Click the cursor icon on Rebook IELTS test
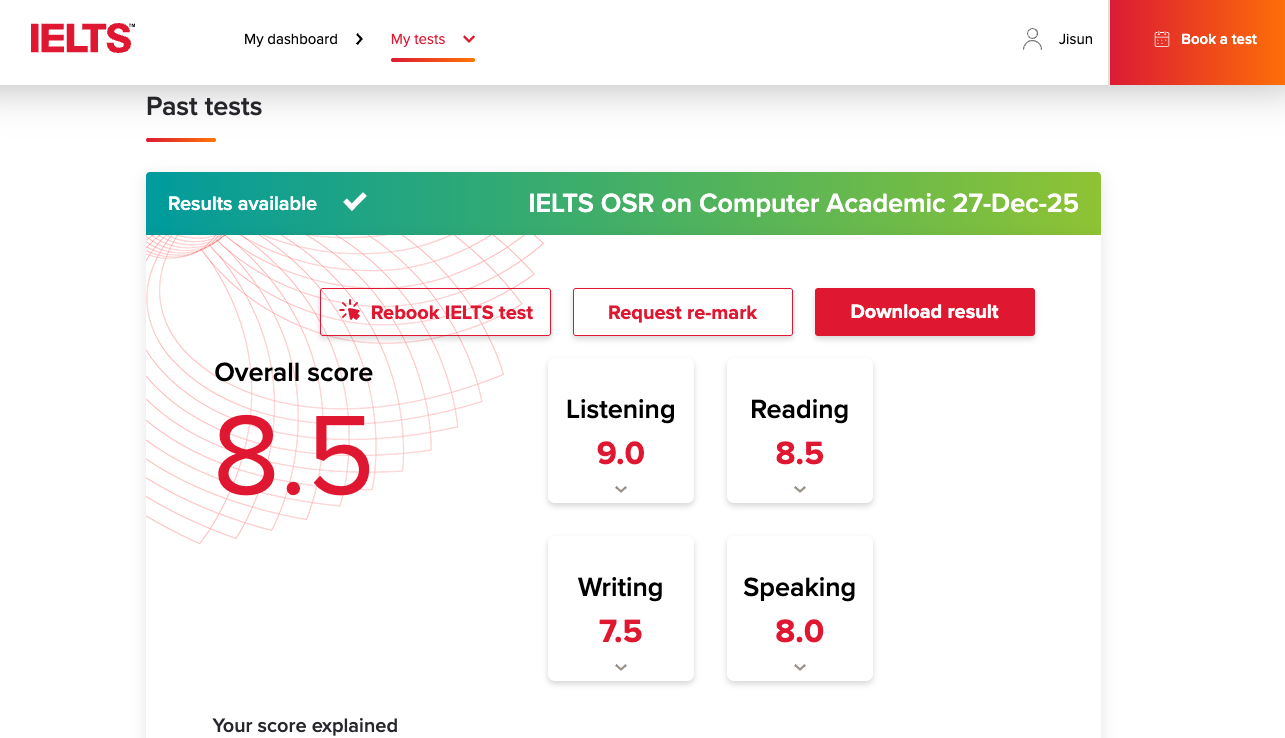 coord(350,311)
